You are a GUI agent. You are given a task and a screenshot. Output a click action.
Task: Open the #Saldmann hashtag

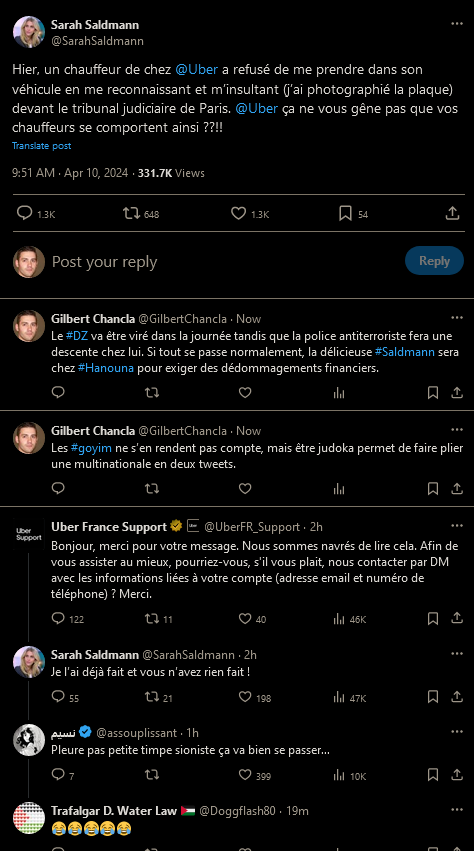[405, 352]
